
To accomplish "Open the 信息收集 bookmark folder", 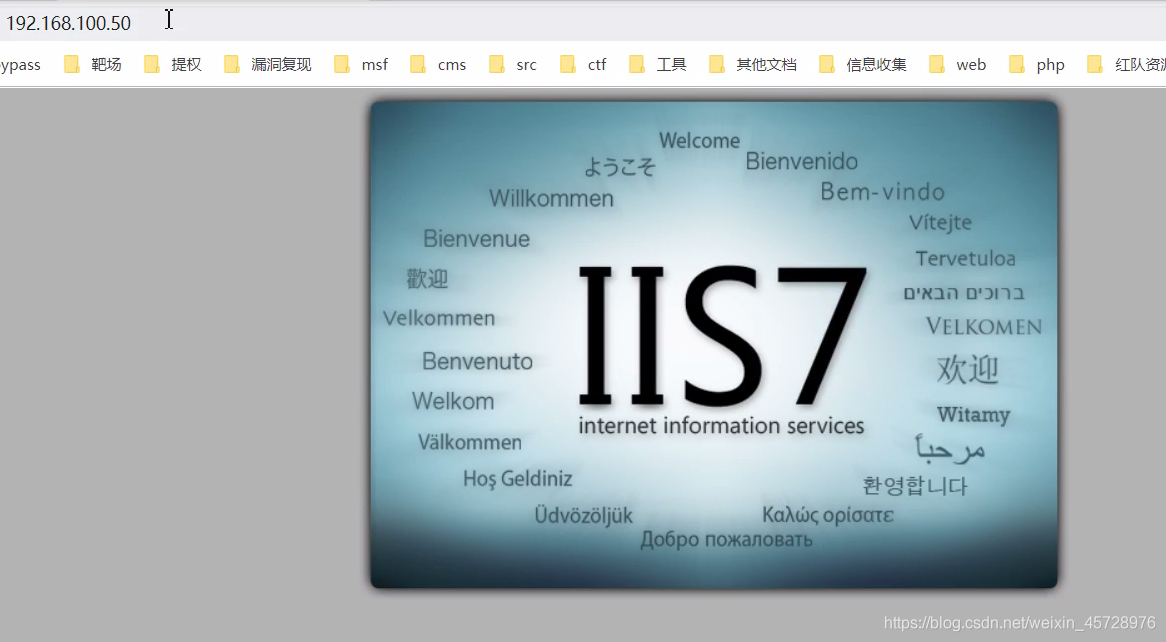I will [x=863, y=65].
